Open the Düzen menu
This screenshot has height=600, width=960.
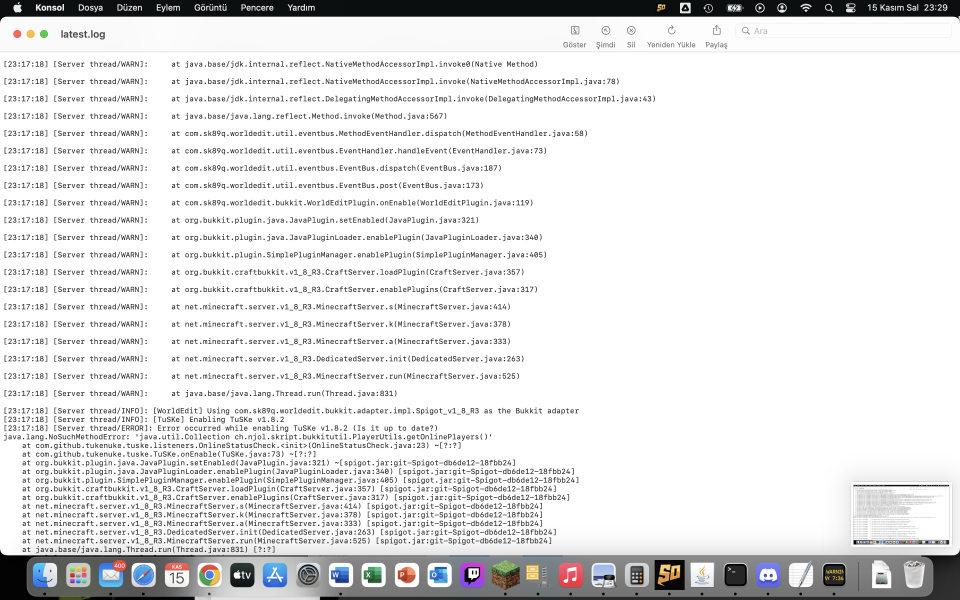129,8
